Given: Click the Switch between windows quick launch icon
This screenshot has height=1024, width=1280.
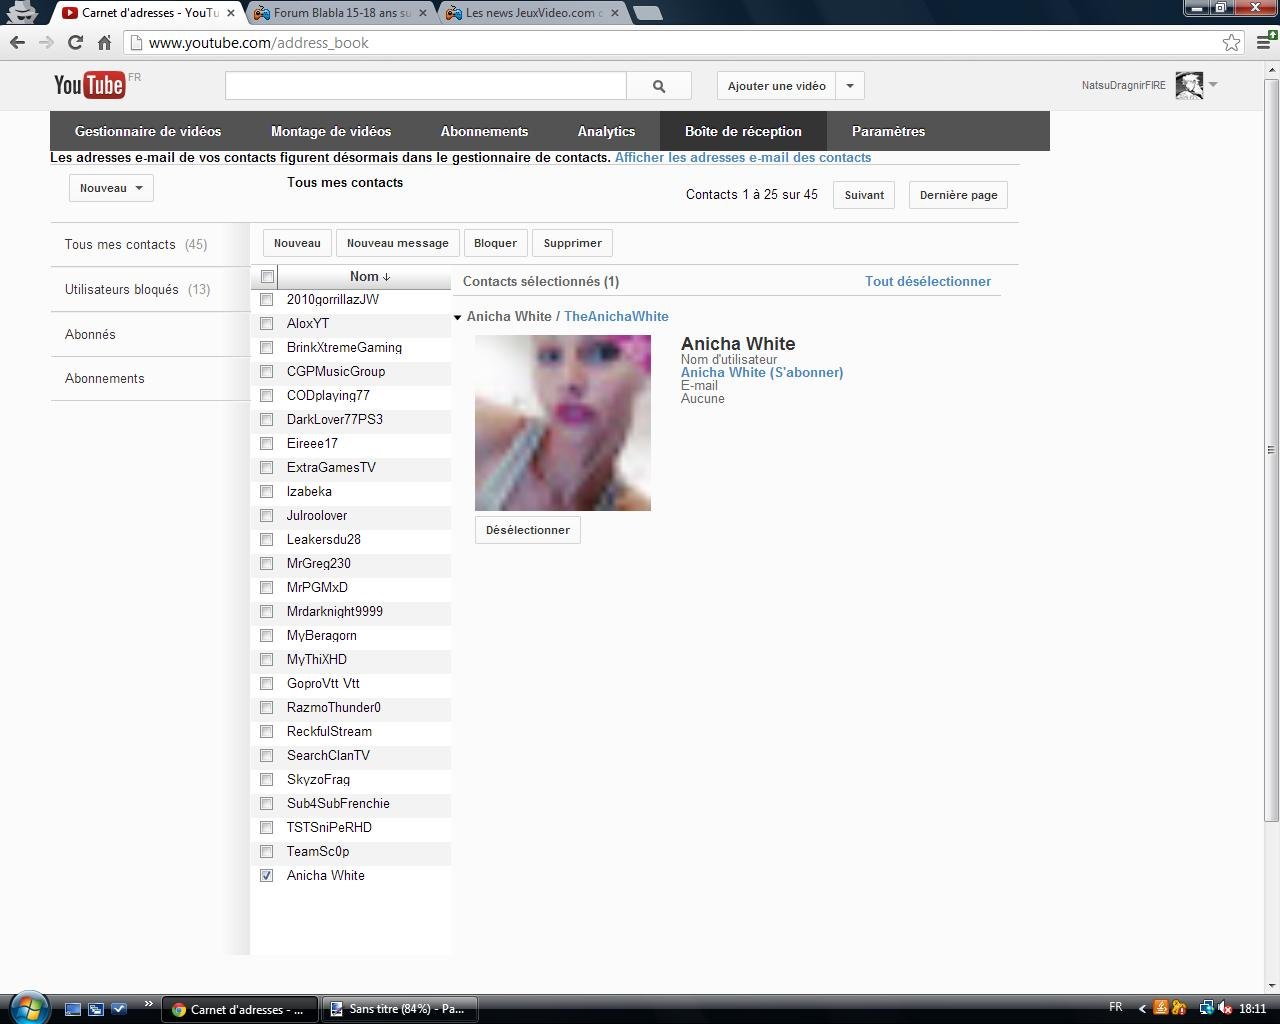Looking at the screenshot, I should point(96,1009).
